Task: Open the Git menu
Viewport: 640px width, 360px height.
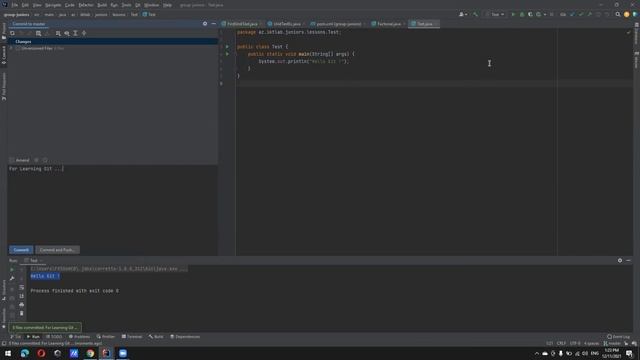Action: pos(138,5)
